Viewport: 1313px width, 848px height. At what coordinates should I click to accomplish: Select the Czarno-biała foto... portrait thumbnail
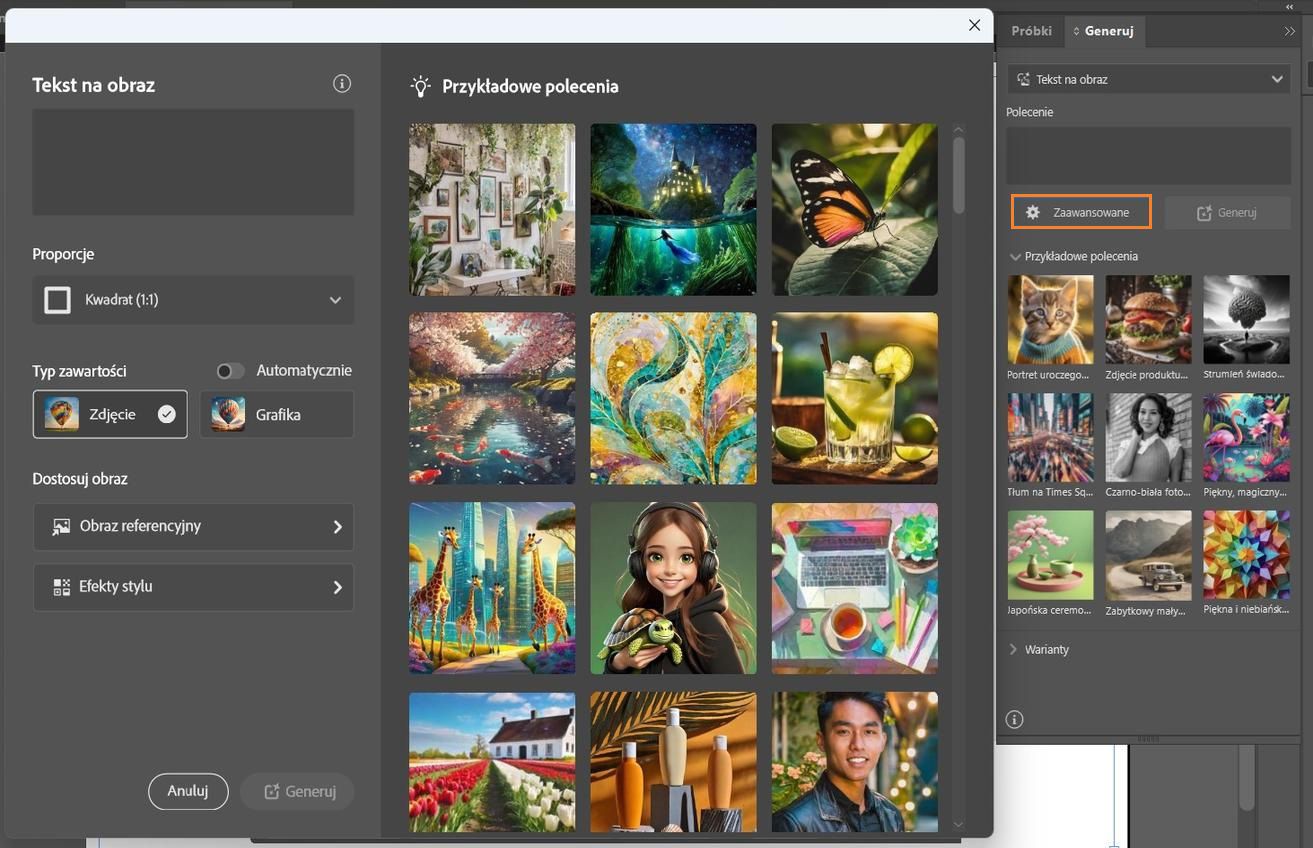pyautogui.click(x=1148, y=438)
